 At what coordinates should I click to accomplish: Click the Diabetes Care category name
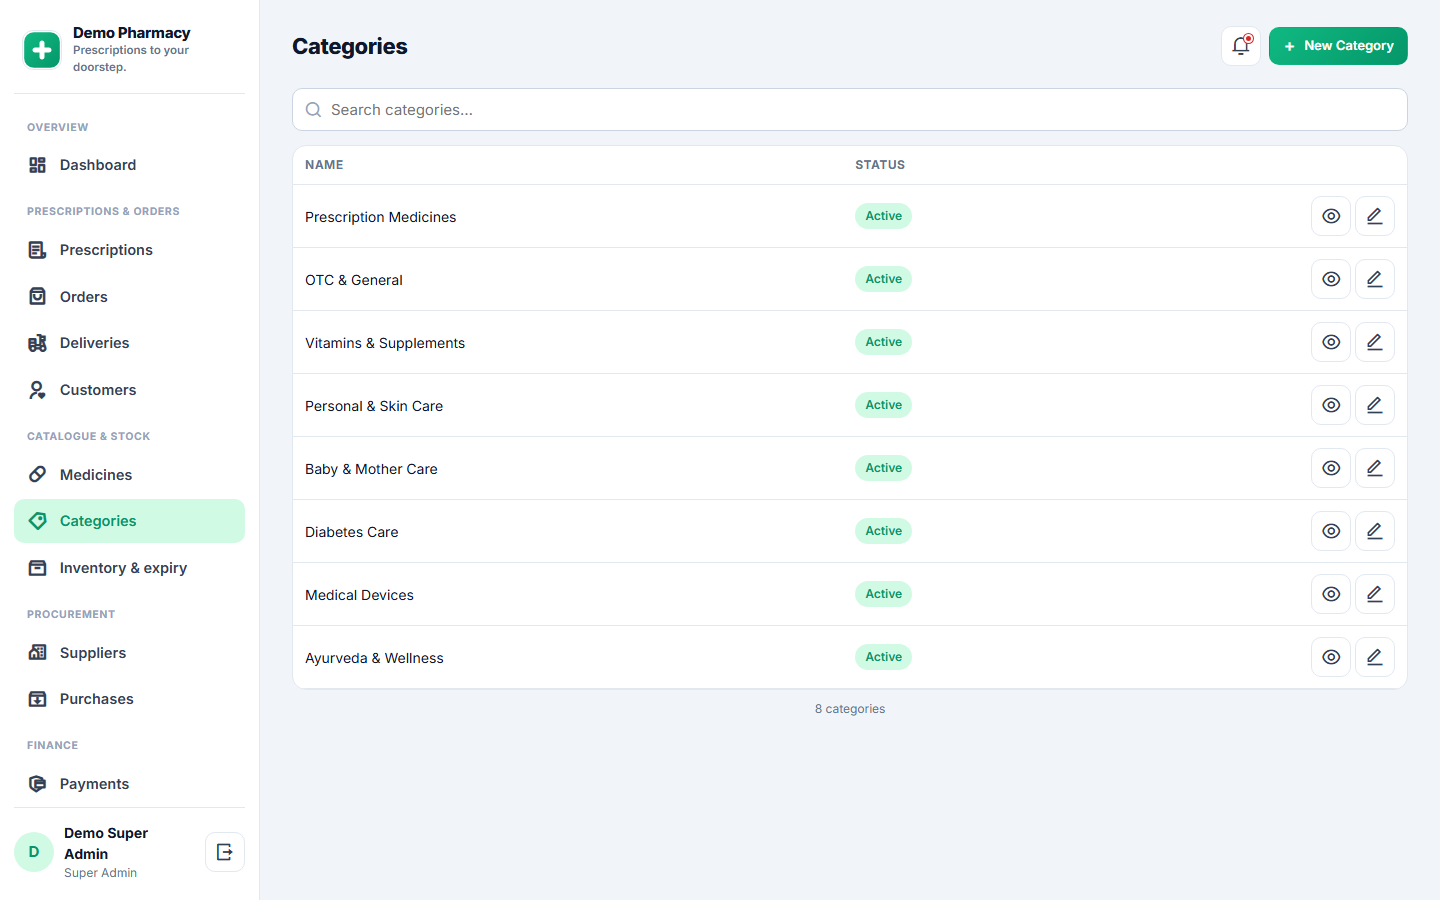point(352,532)
